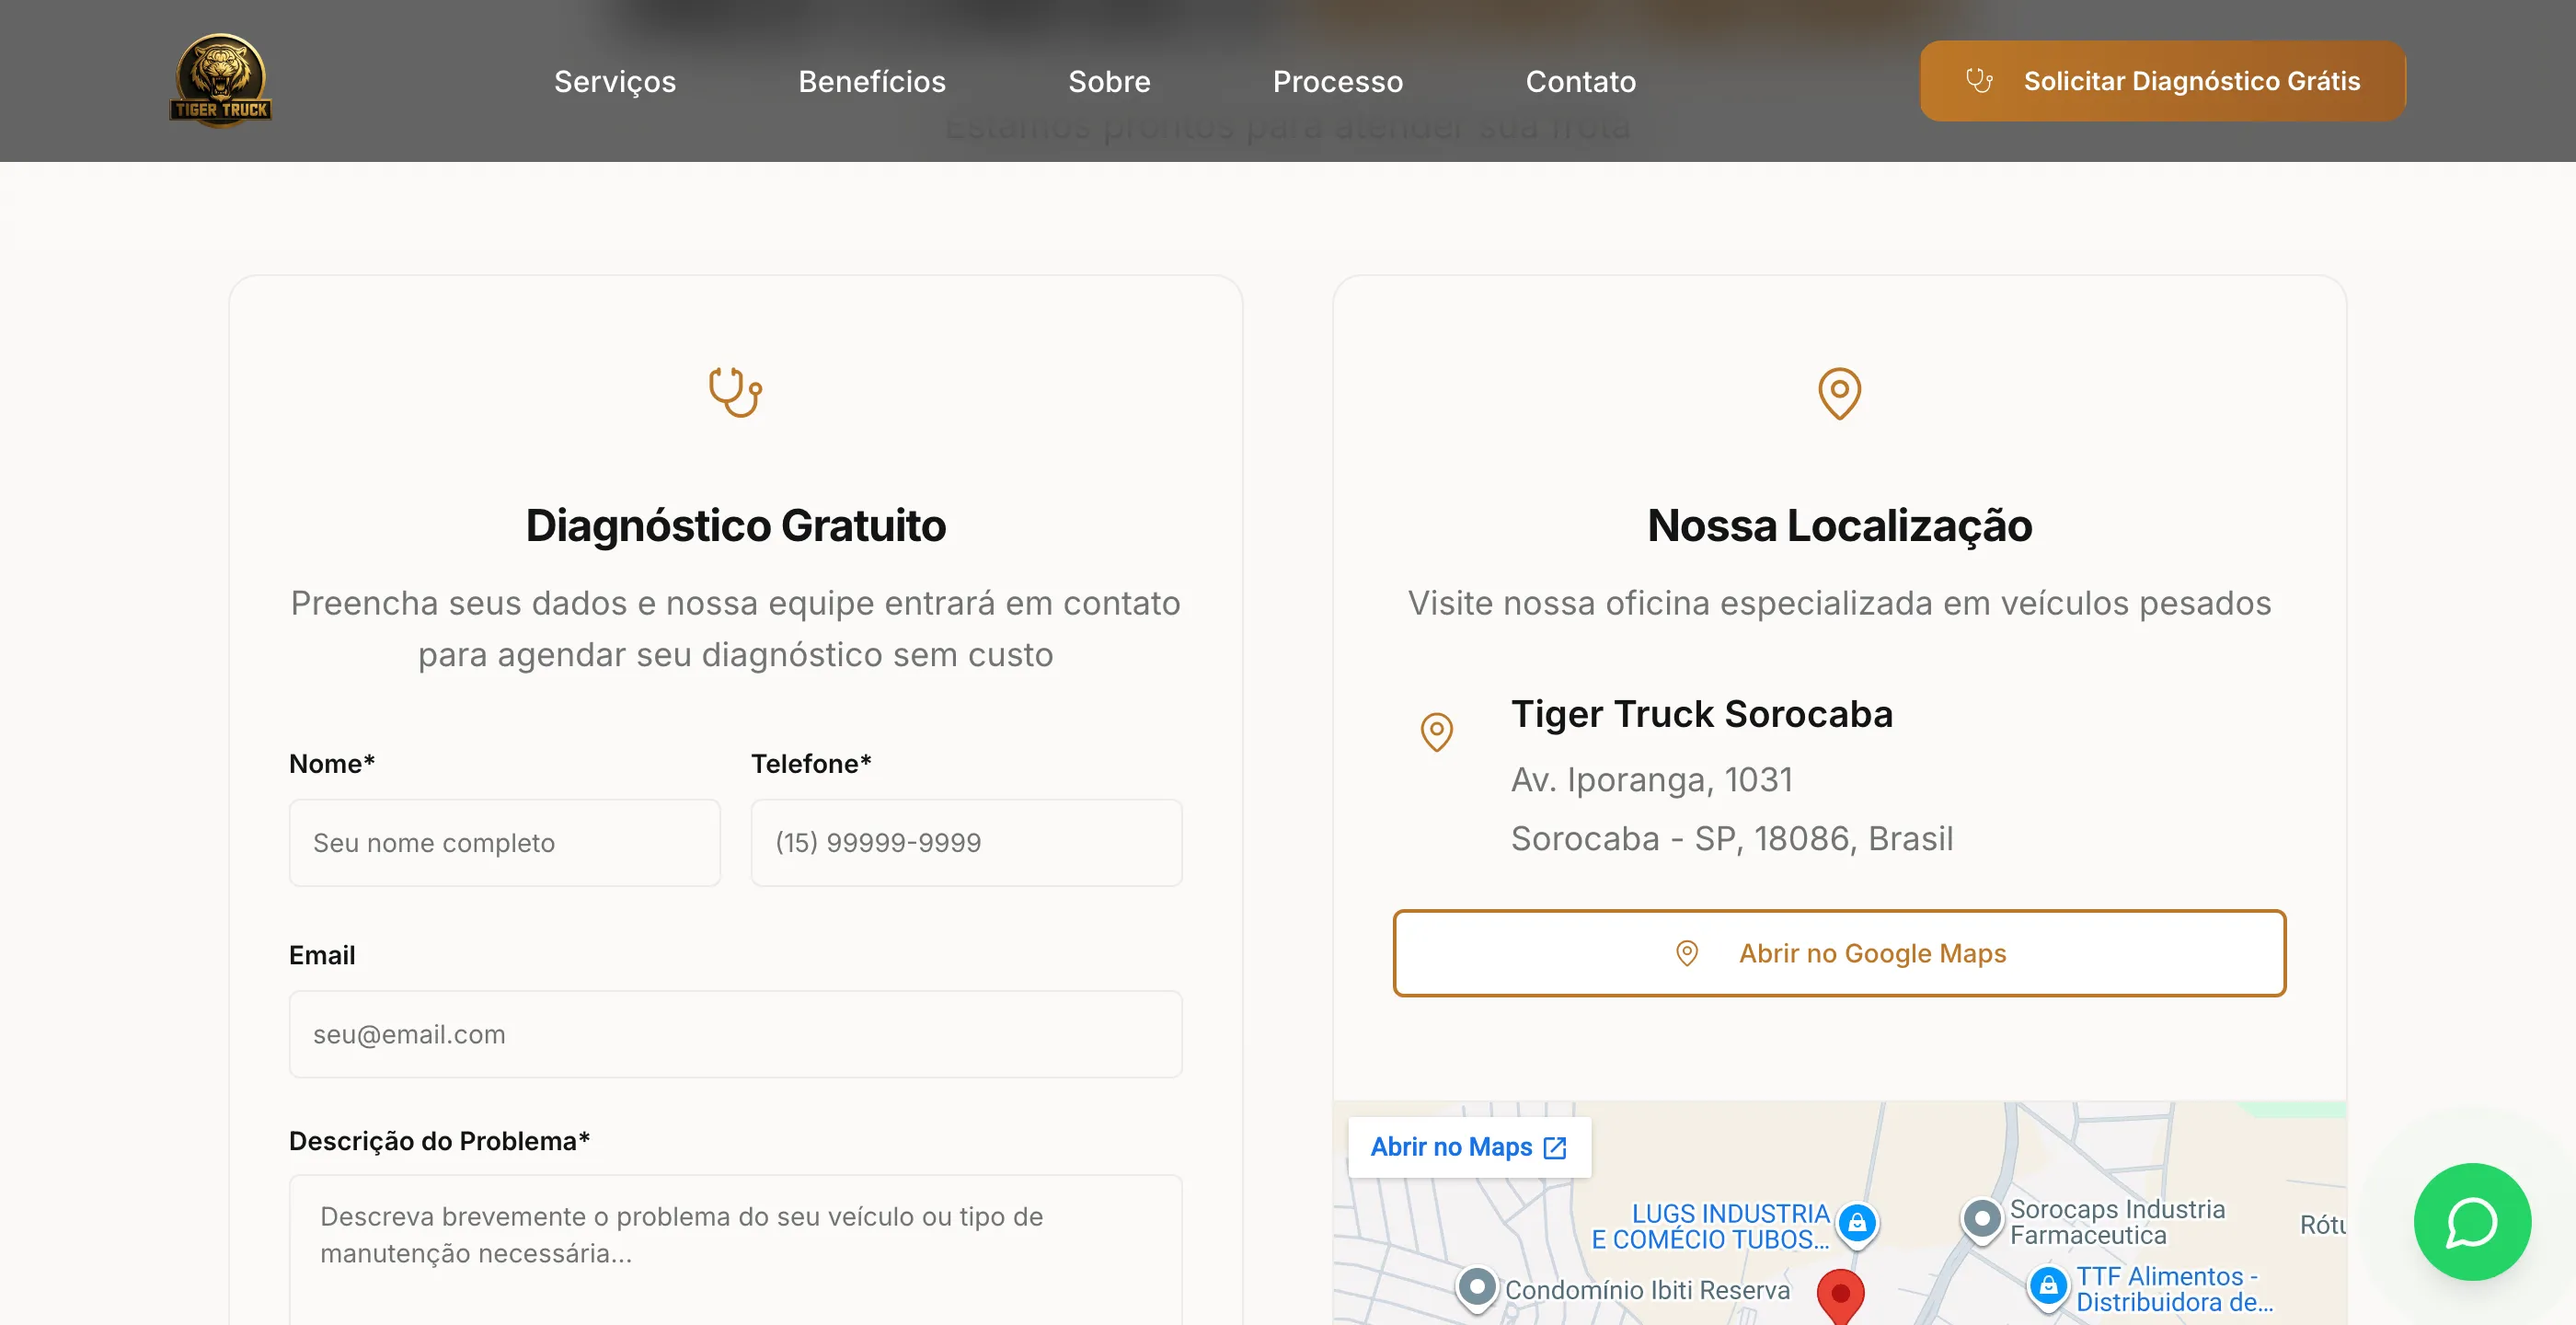
Task: Go to Benefícios section
Action: coord(872,81)
